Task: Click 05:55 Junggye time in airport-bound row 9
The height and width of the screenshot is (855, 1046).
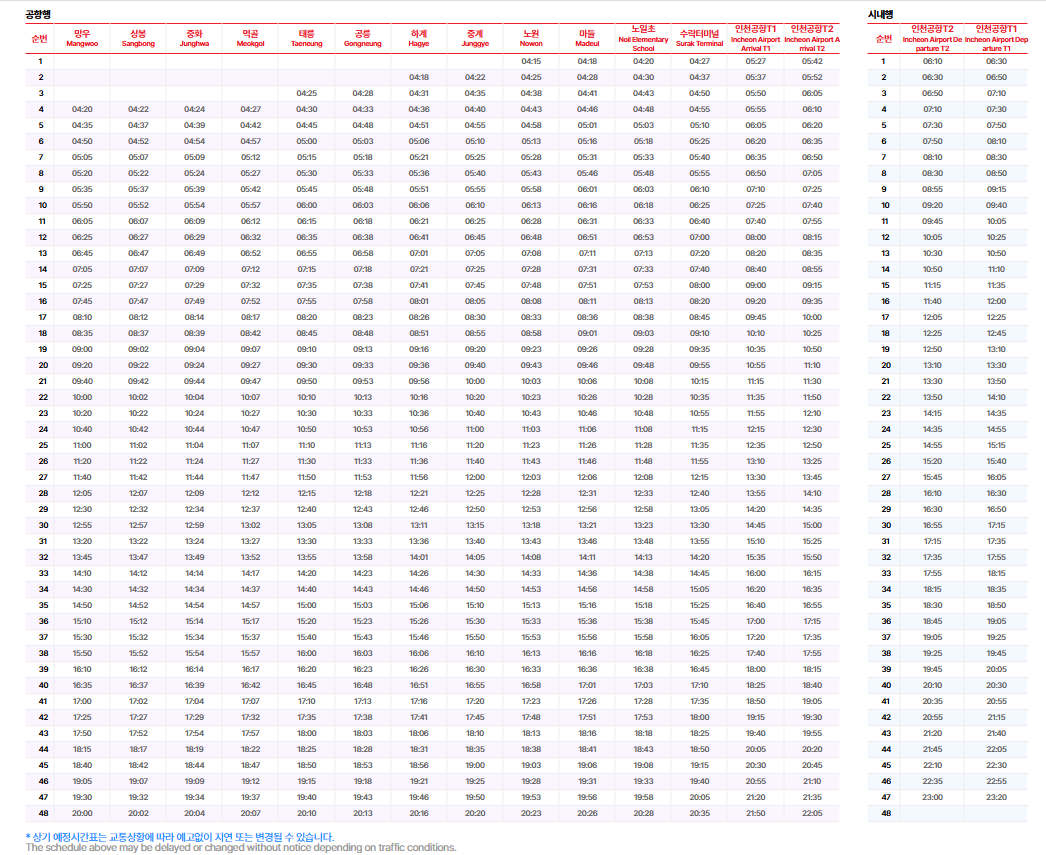Action: [x=475, y=189]
